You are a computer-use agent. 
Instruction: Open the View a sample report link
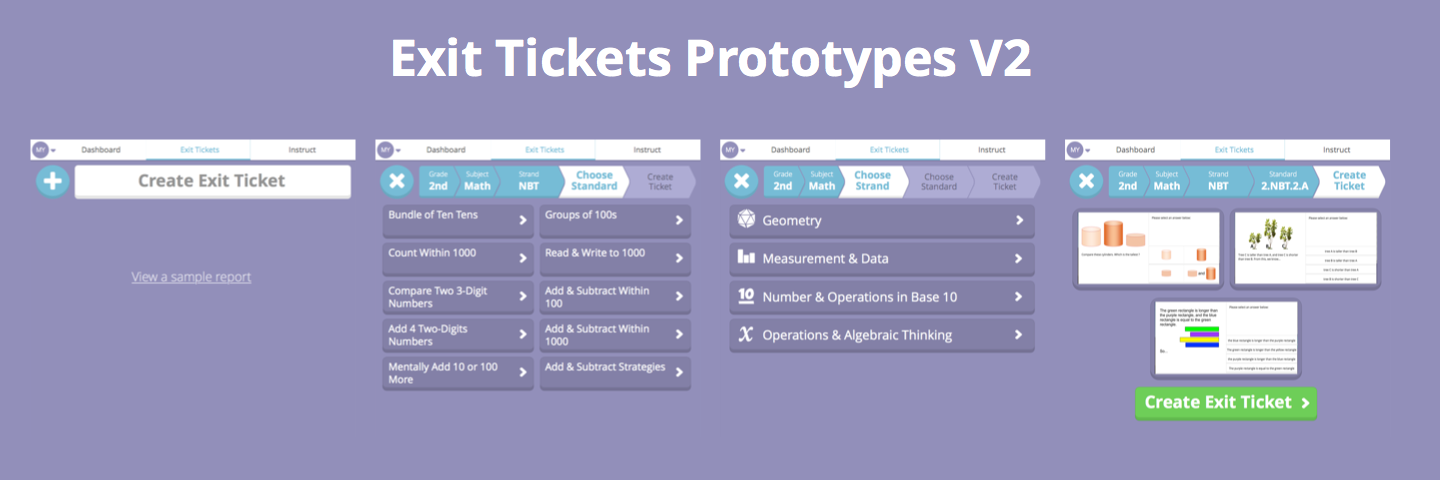tap(191, 277)
